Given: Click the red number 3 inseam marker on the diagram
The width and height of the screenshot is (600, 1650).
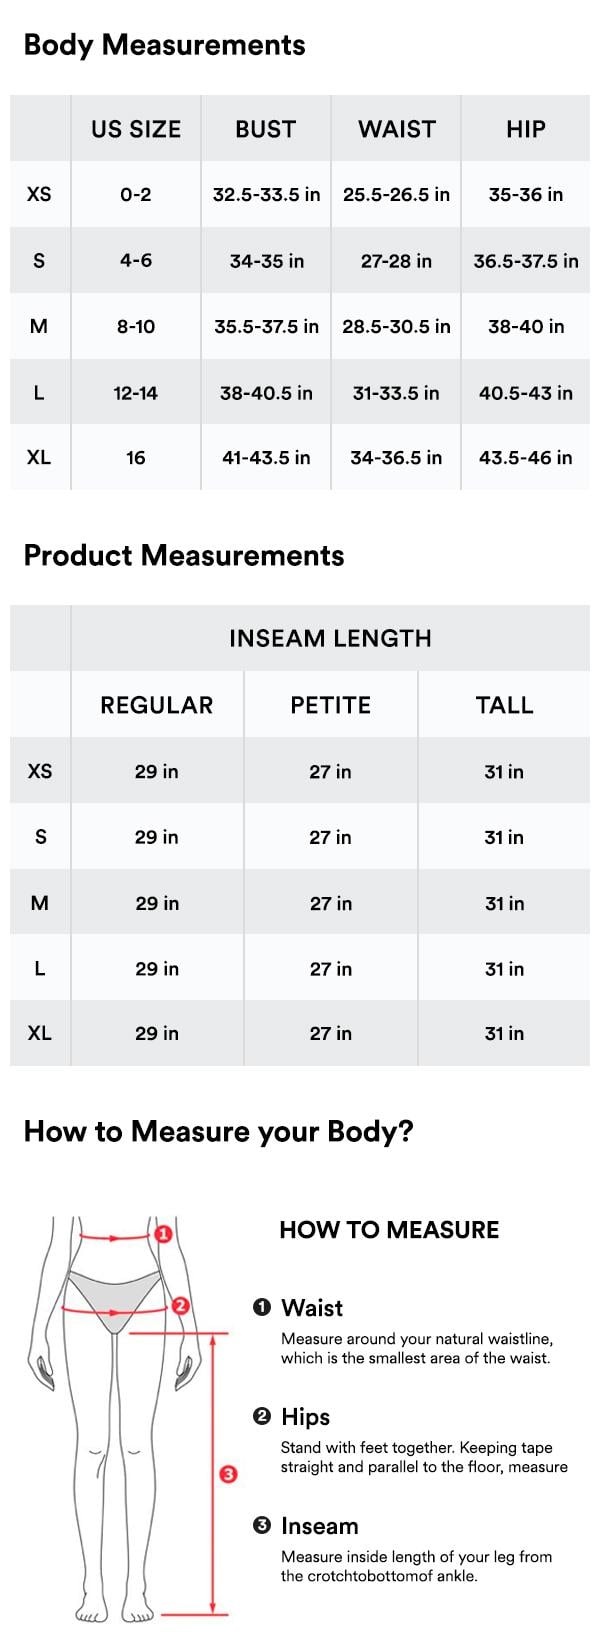Looking at the screenshot, I should coord(228,1474).
